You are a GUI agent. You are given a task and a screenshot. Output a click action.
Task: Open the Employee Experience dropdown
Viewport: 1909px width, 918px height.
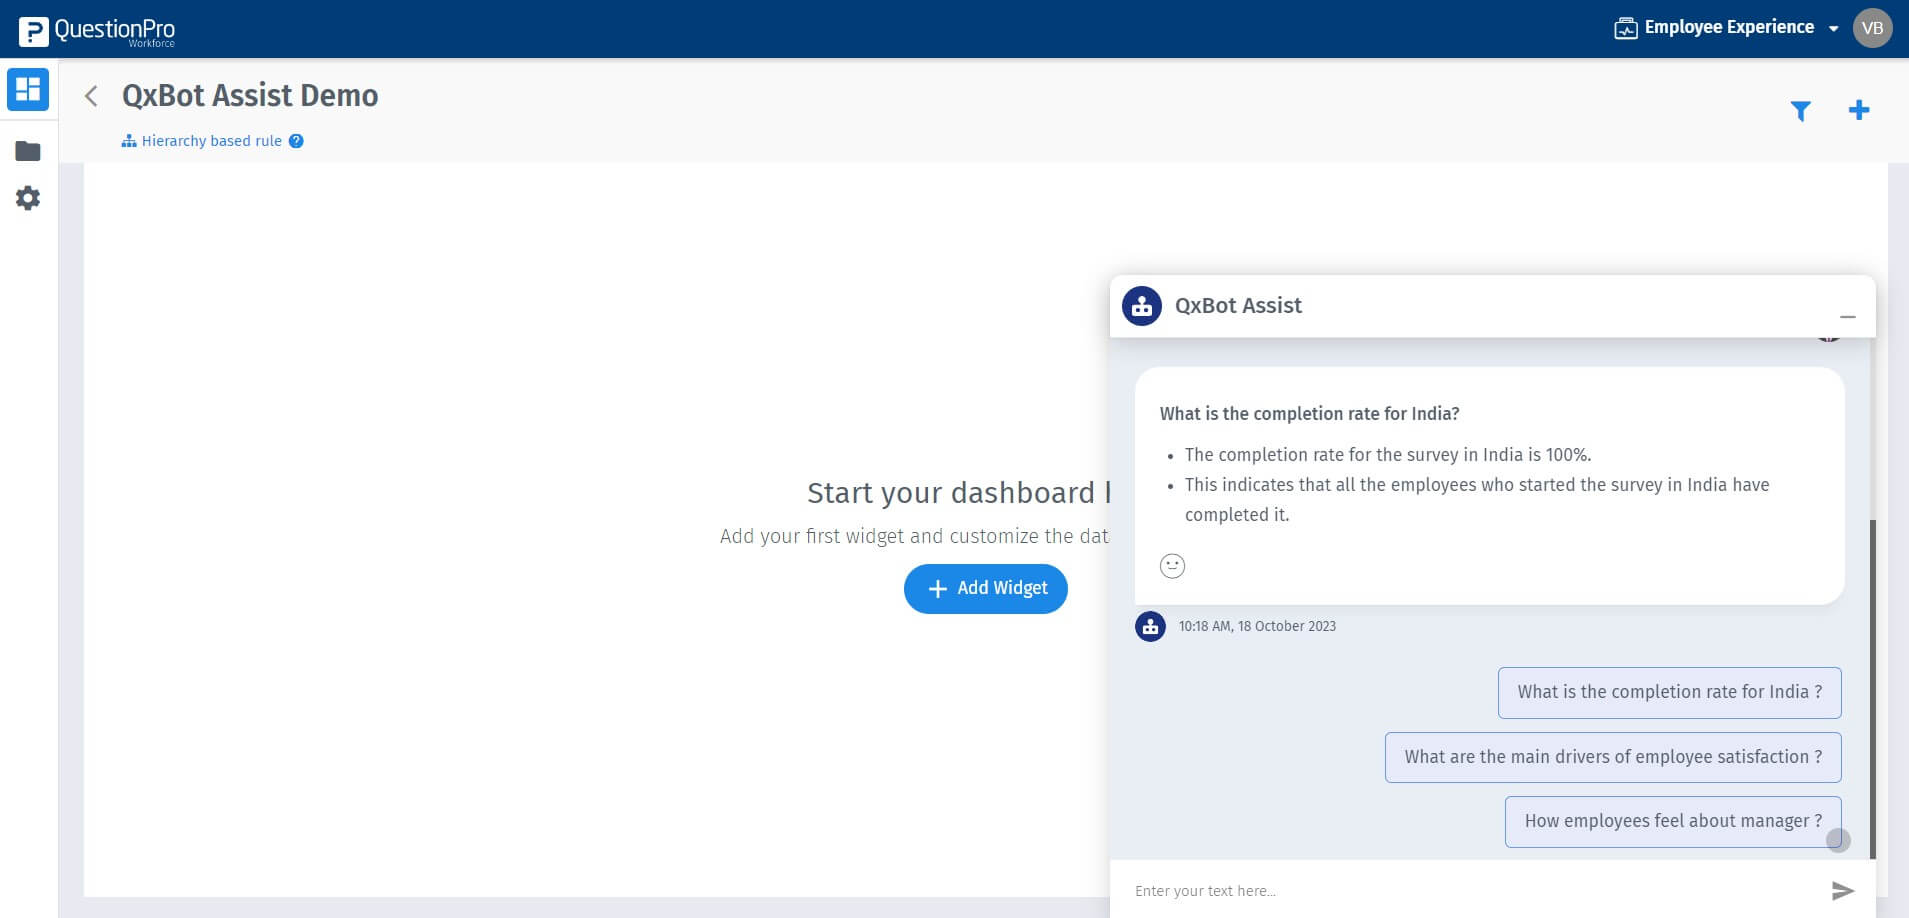[1833, 28]
